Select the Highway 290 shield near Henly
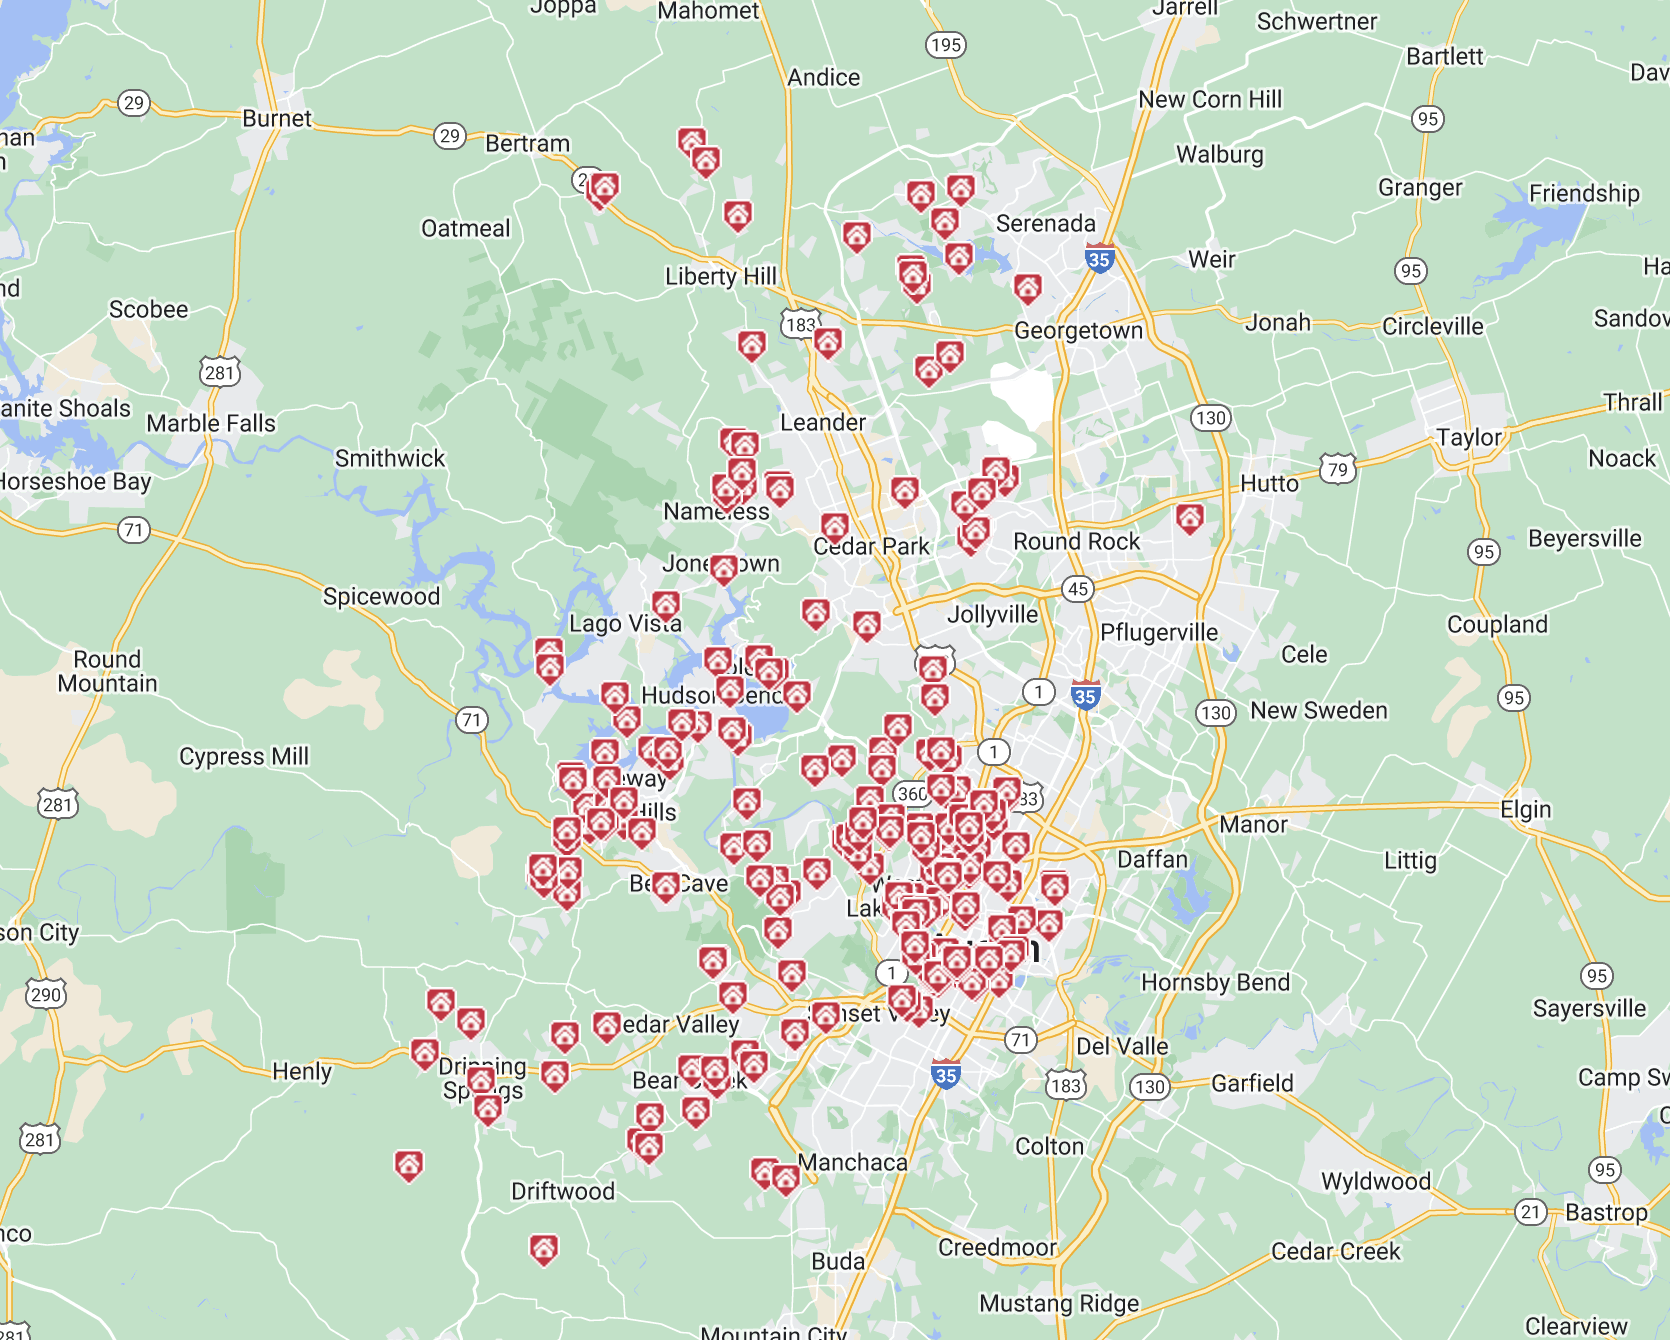Image resolution: width=1670 pixels, height=1340 pixels. point(46,994)
